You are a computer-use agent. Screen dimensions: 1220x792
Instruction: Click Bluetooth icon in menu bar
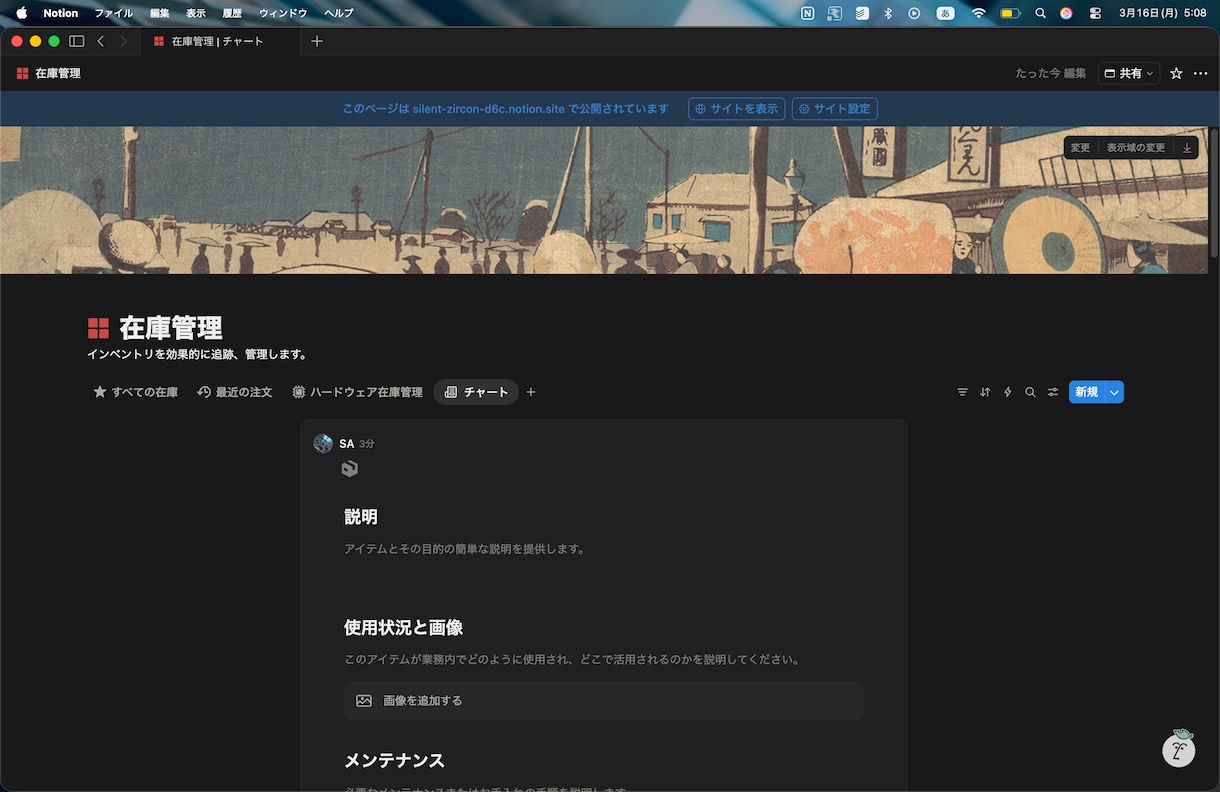pos(887,13)
